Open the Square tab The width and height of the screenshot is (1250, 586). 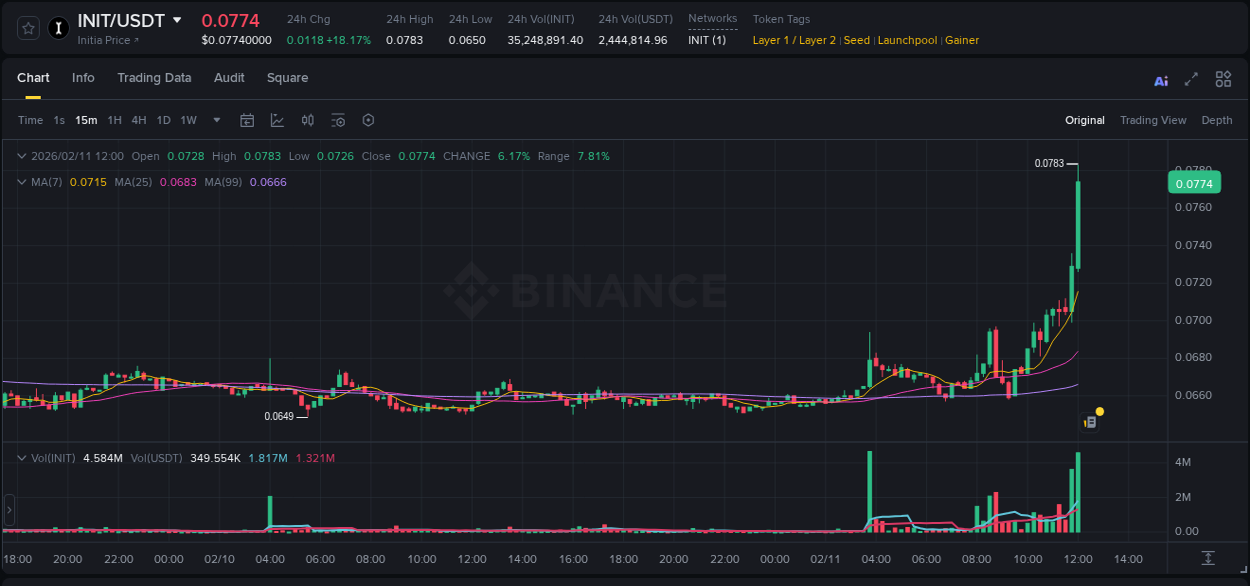pos(287,78)
